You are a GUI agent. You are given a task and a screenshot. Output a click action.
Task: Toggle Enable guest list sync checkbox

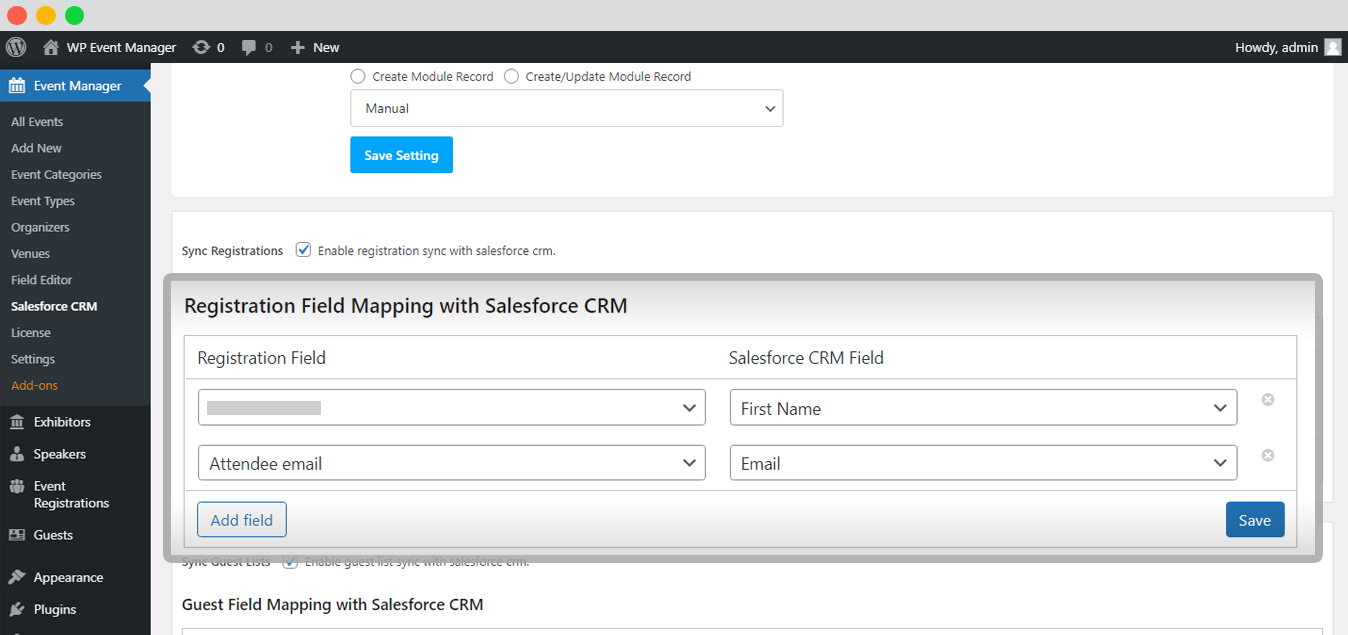point(290,562)
